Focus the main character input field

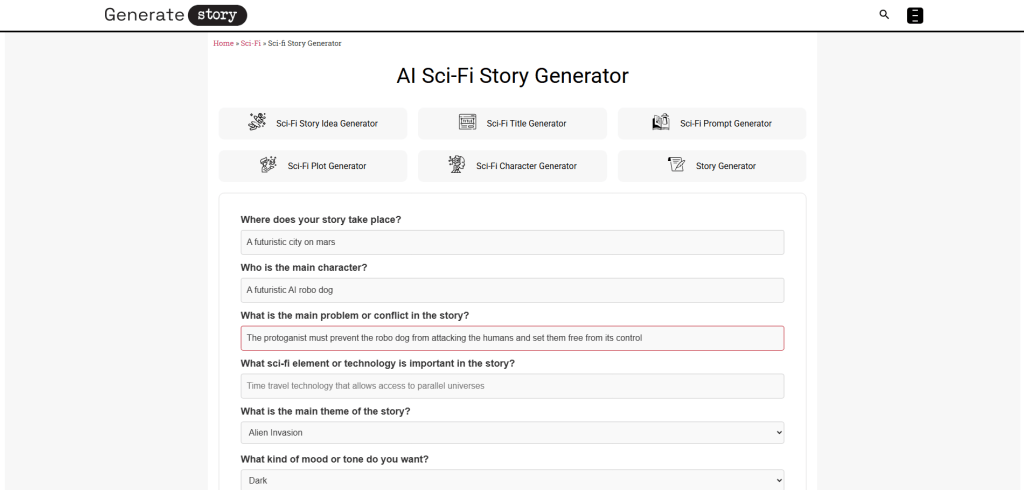pos(512,290)
